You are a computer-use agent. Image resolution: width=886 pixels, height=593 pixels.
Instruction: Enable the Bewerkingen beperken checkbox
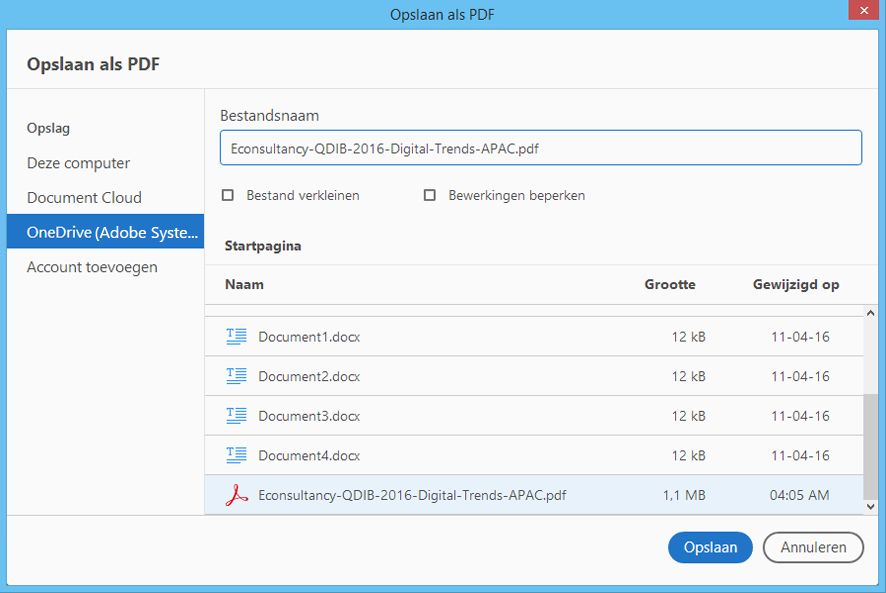(429, 195)
